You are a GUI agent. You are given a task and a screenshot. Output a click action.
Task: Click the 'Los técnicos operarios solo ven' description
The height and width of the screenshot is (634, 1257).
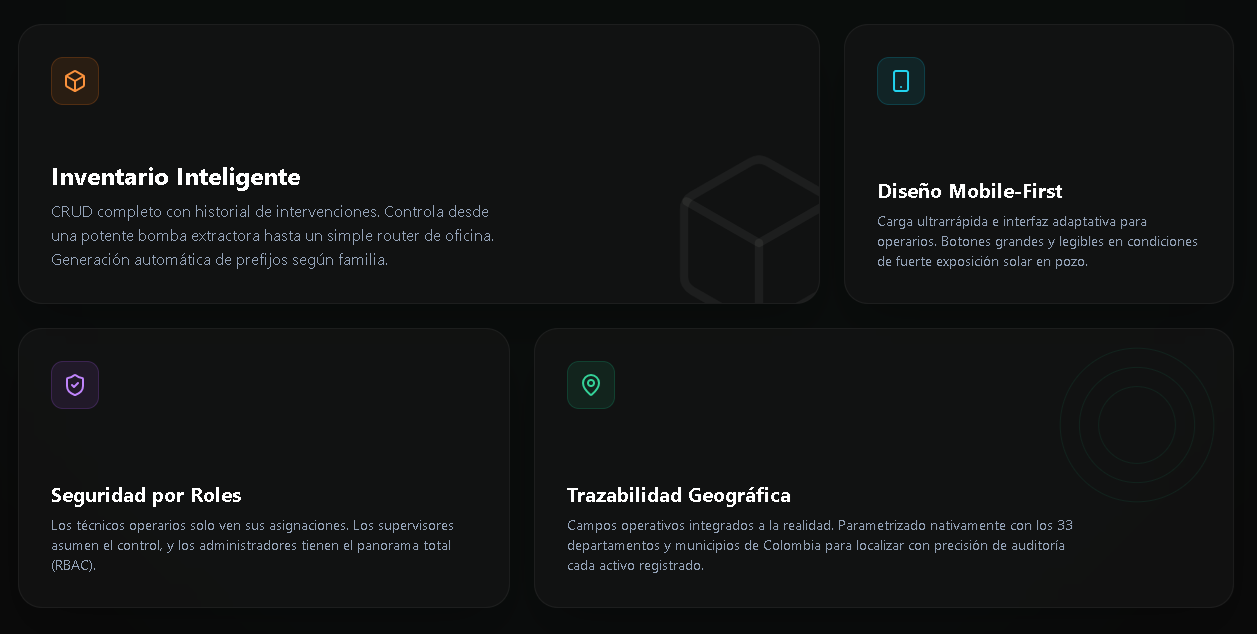click(x=252, y=545)
